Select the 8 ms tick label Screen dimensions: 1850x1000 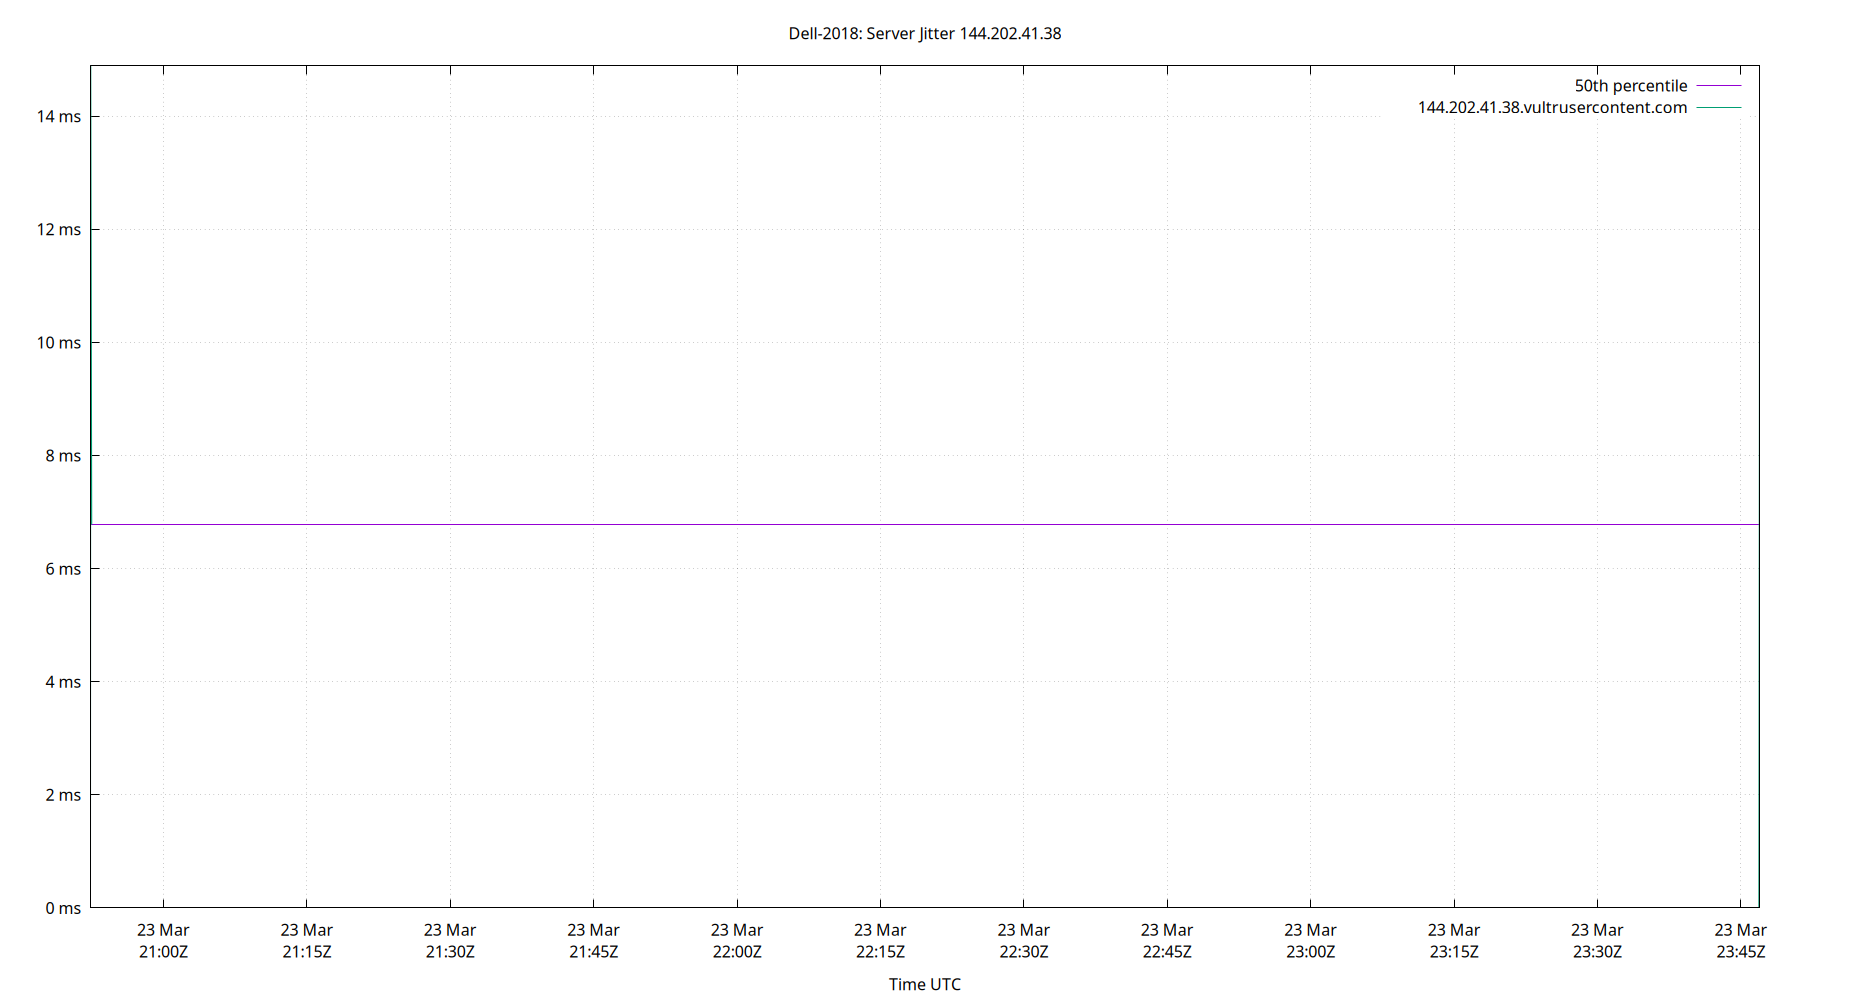pyautogui.click(x=60, y=455)
